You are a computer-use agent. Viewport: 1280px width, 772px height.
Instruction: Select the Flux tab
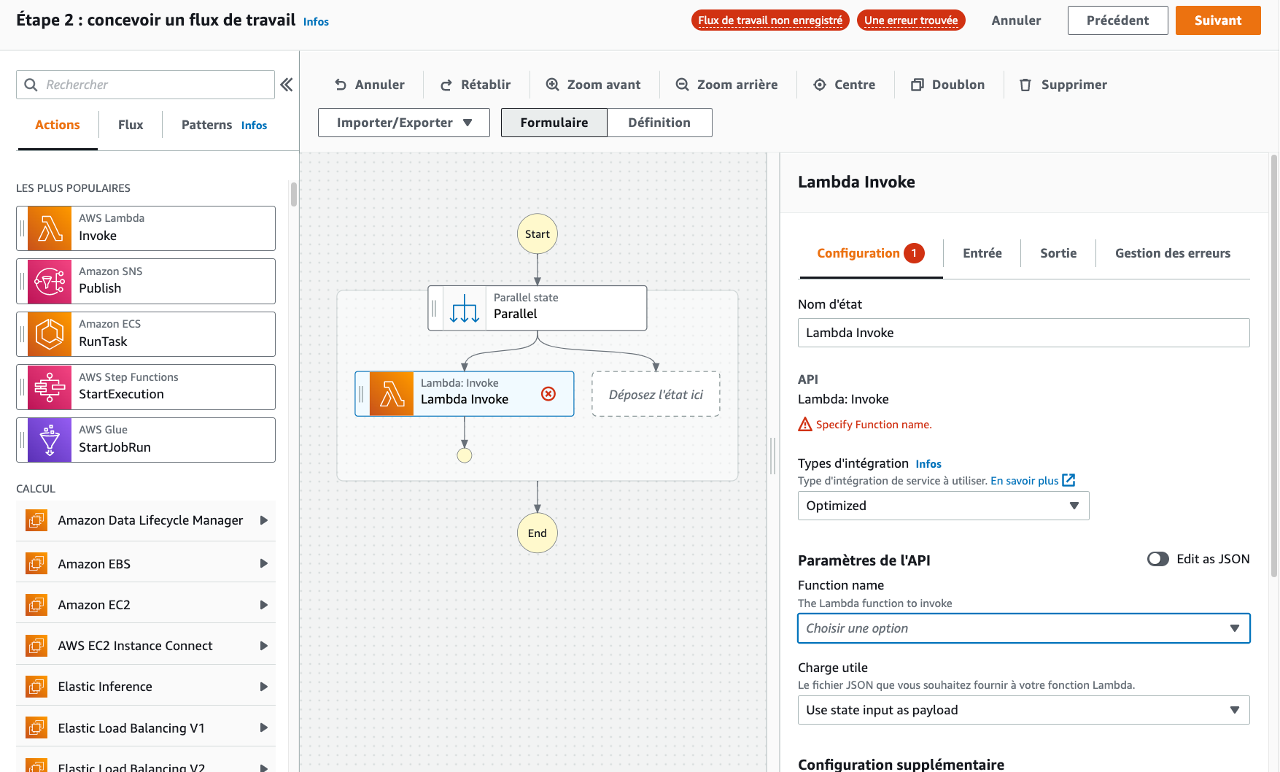coord(130,125)
